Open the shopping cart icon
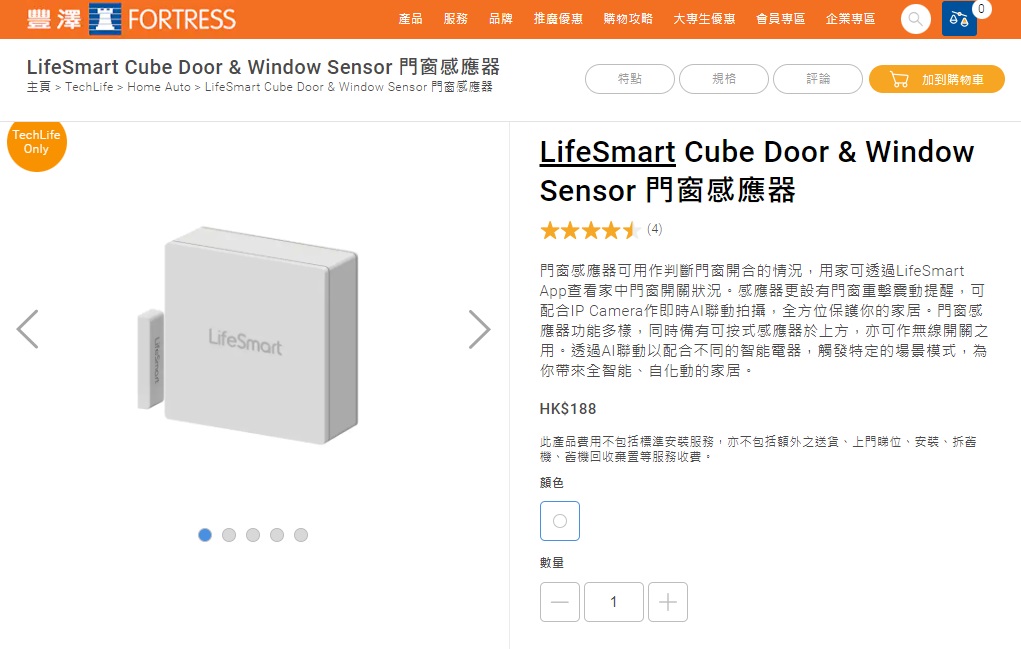The width and height of the screenshot is (1021, 649). (959, 19)
